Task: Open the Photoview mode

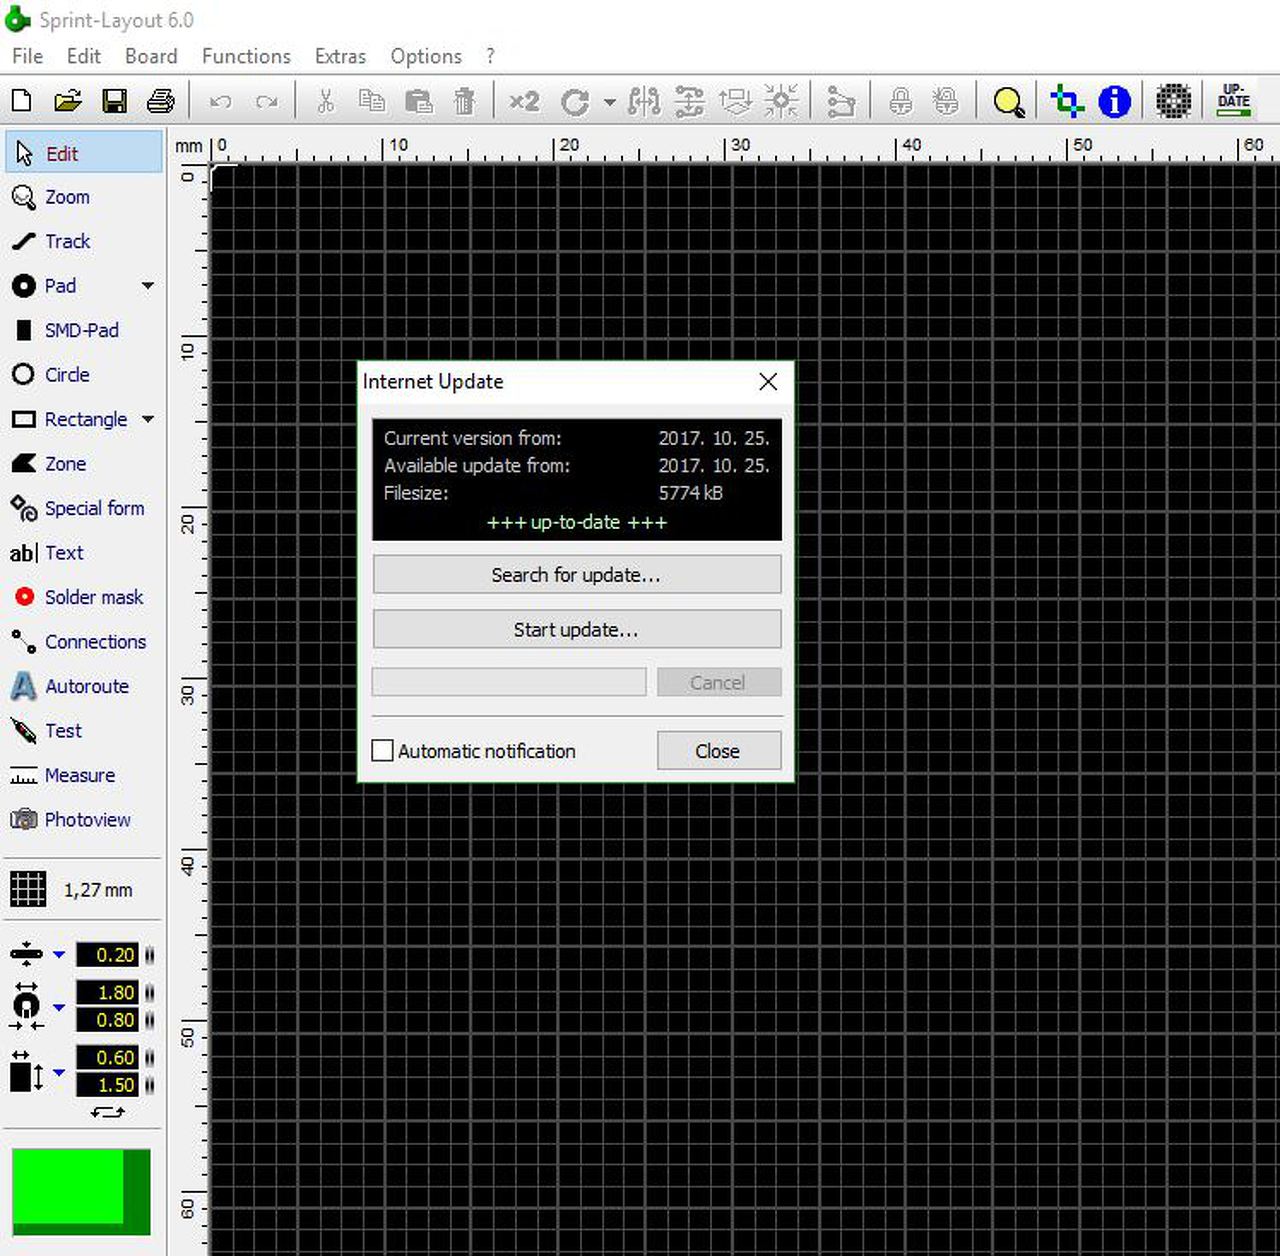Action: tap(84, 820)
